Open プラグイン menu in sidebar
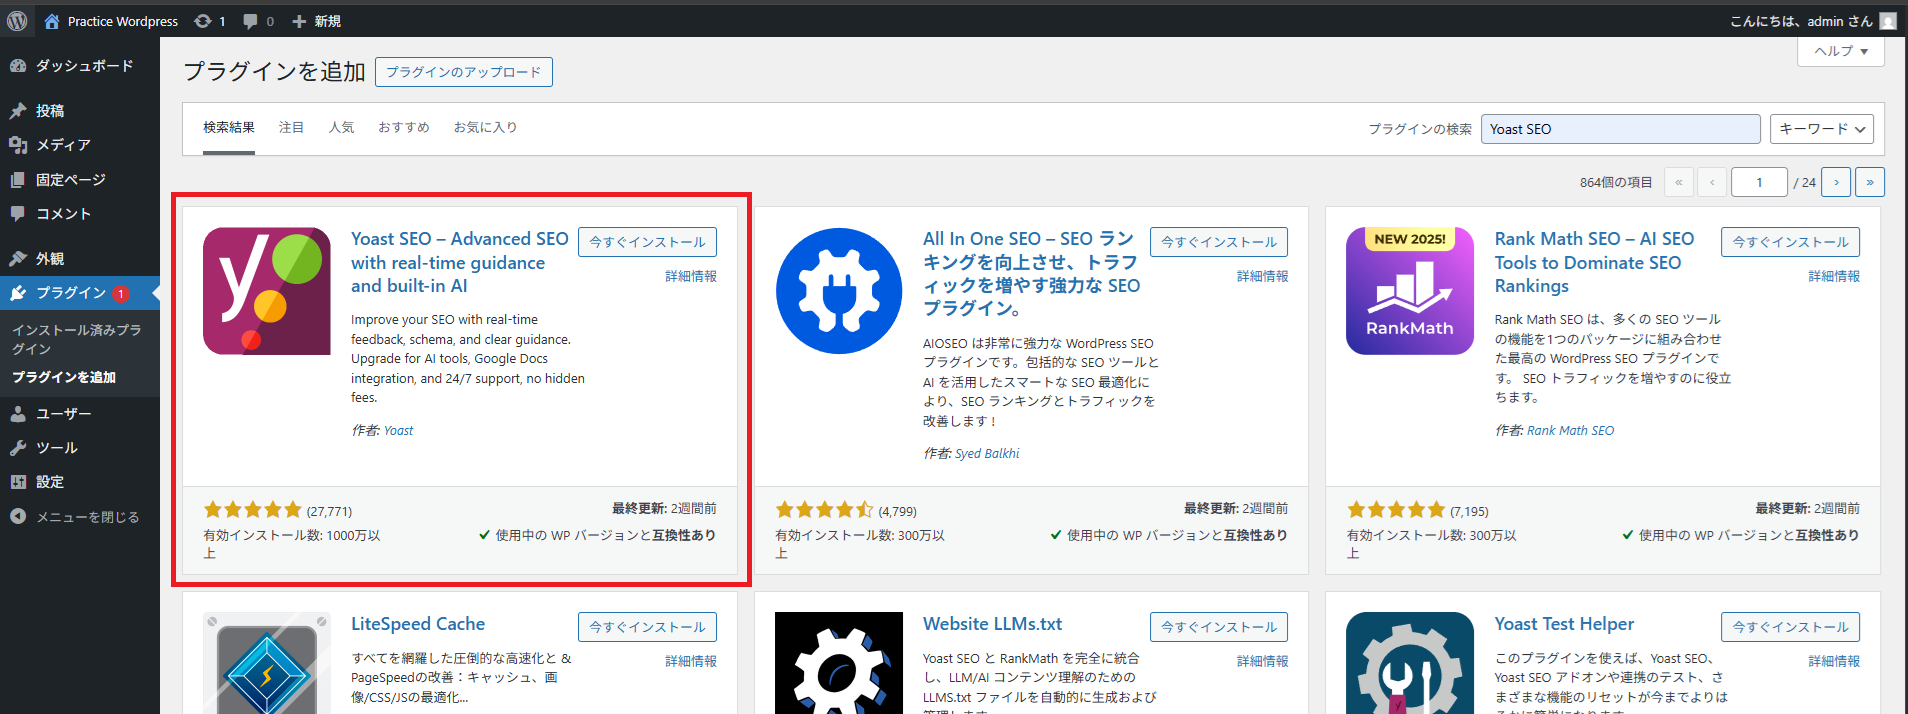 point(80,293)
